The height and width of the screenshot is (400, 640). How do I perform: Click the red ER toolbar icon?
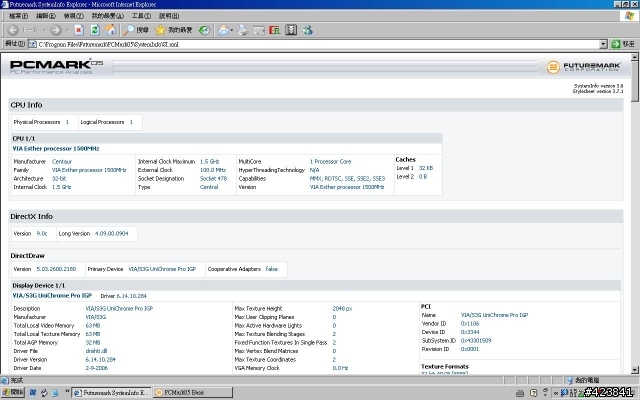coord(275,30)
